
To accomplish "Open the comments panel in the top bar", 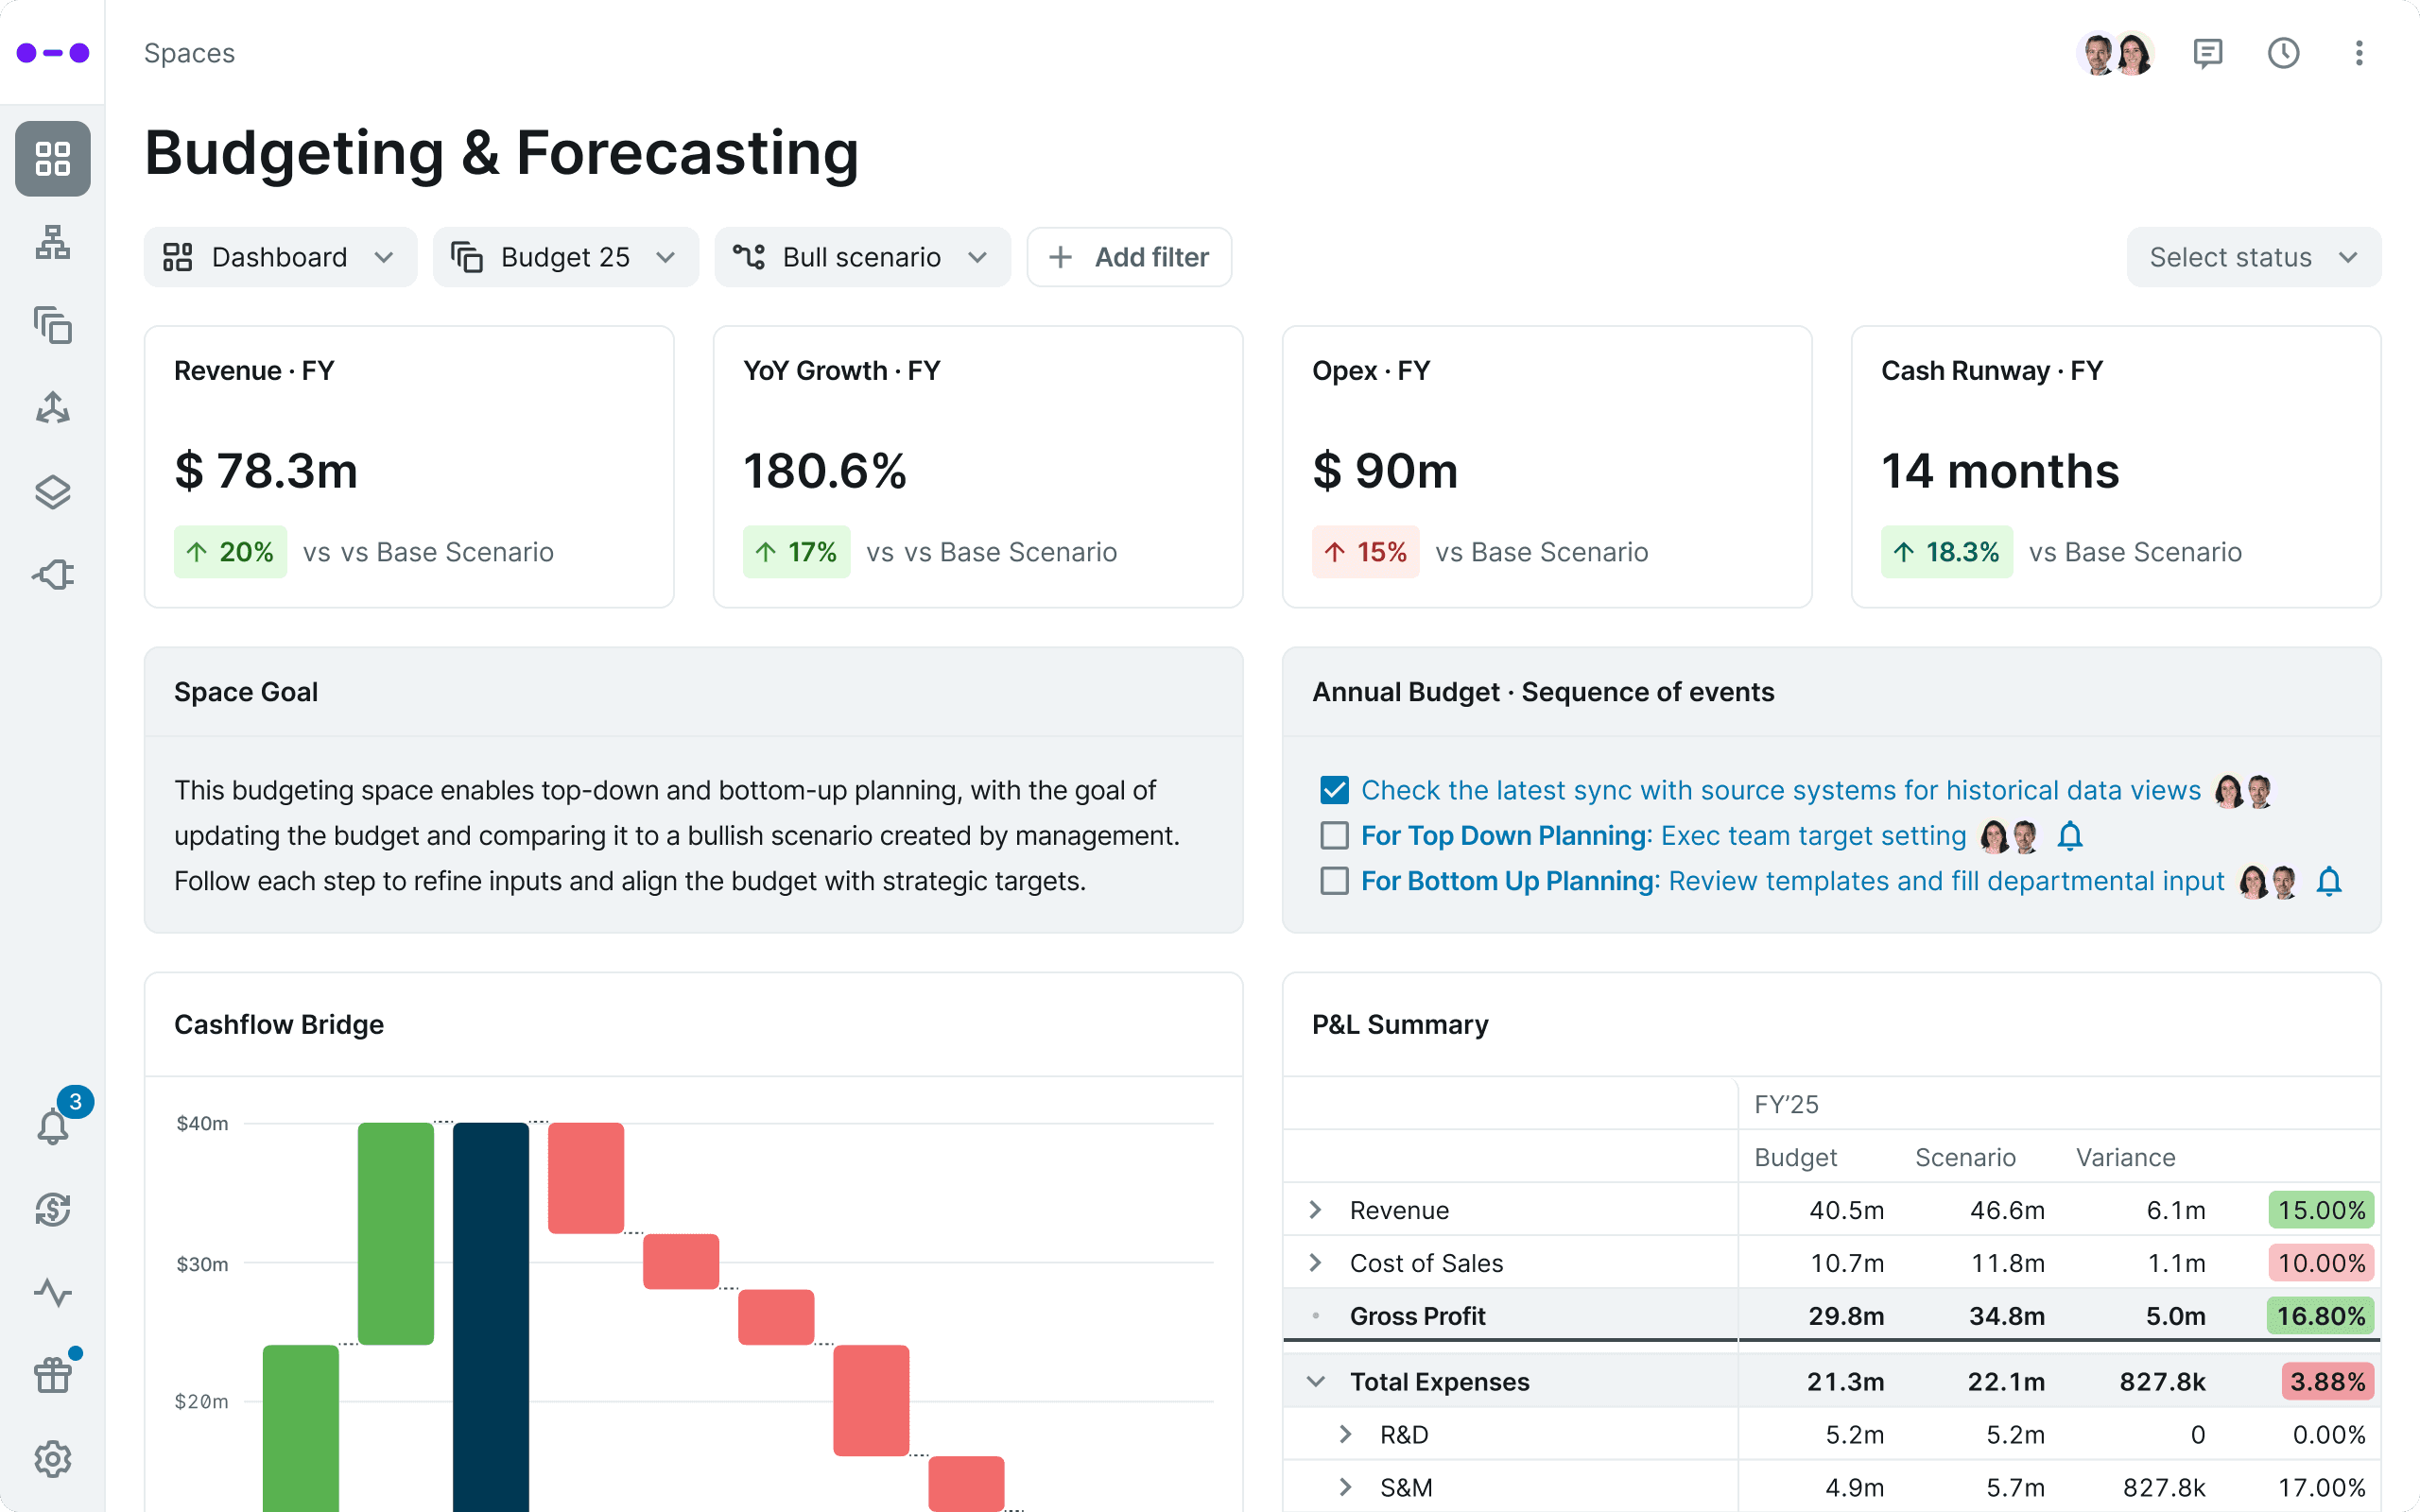I will coord(2208,52).
